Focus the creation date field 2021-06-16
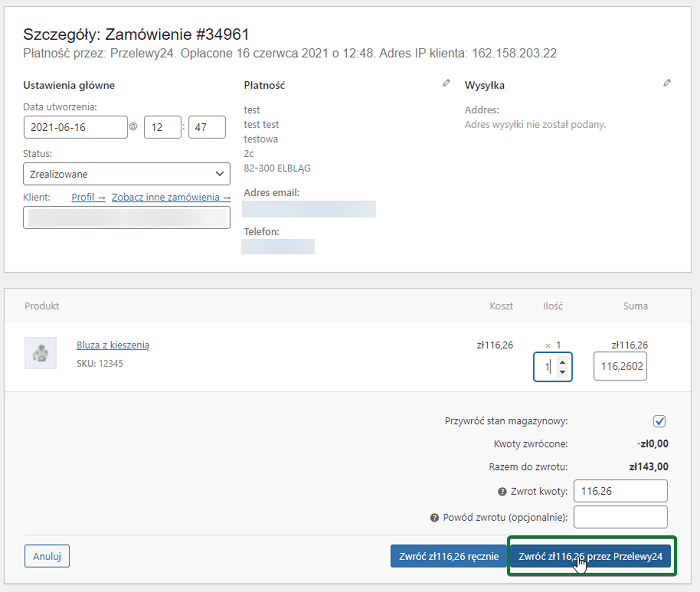700x592 pixels. click(x=75, y=127)
